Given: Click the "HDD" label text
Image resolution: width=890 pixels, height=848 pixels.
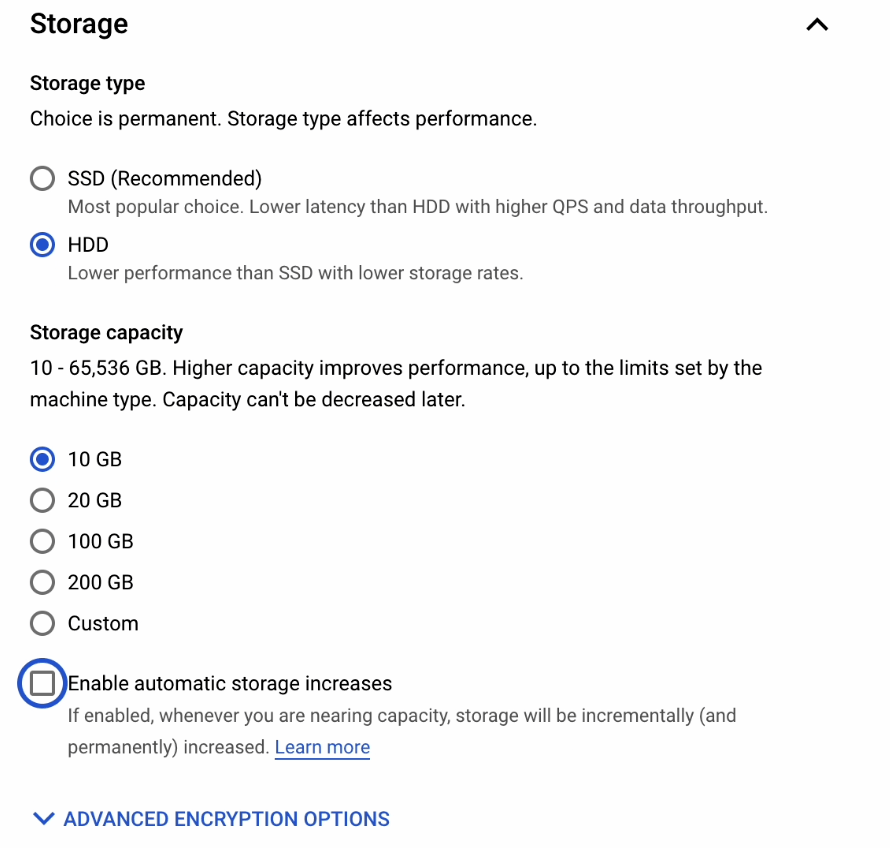Looking at the screenshot, I should pos(88,245).
